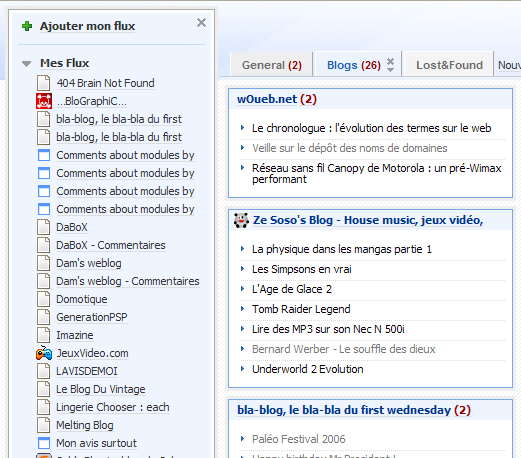This screenshot has width=521, height=458.
Task: Click the page icon beside 404 Brain Not Found
Action: [x=44, y=83]
